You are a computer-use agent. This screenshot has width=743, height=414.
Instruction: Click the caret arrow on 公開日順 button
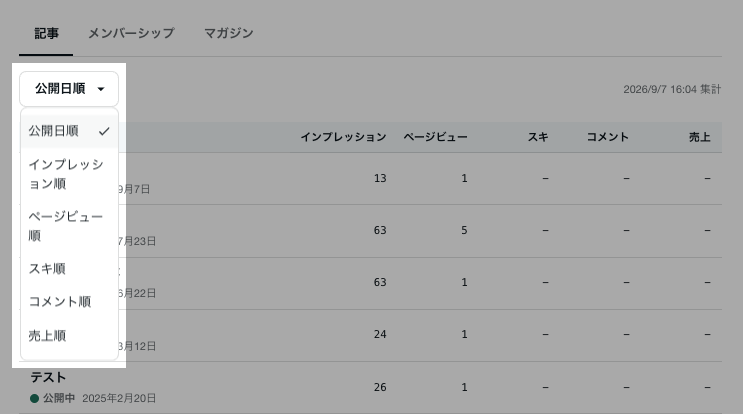point(100,89)
